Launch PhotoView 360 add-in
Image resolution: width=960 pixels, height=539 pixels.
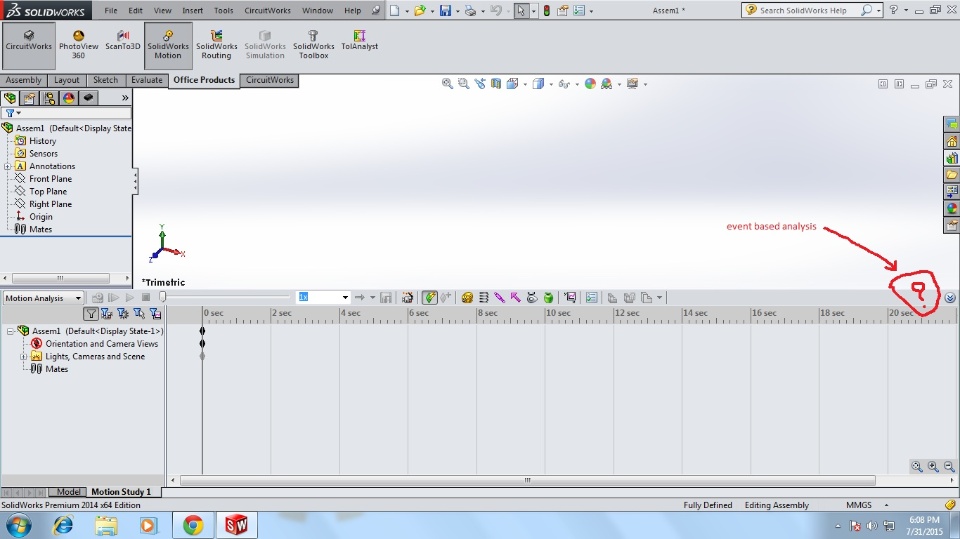tap(78, 45)
